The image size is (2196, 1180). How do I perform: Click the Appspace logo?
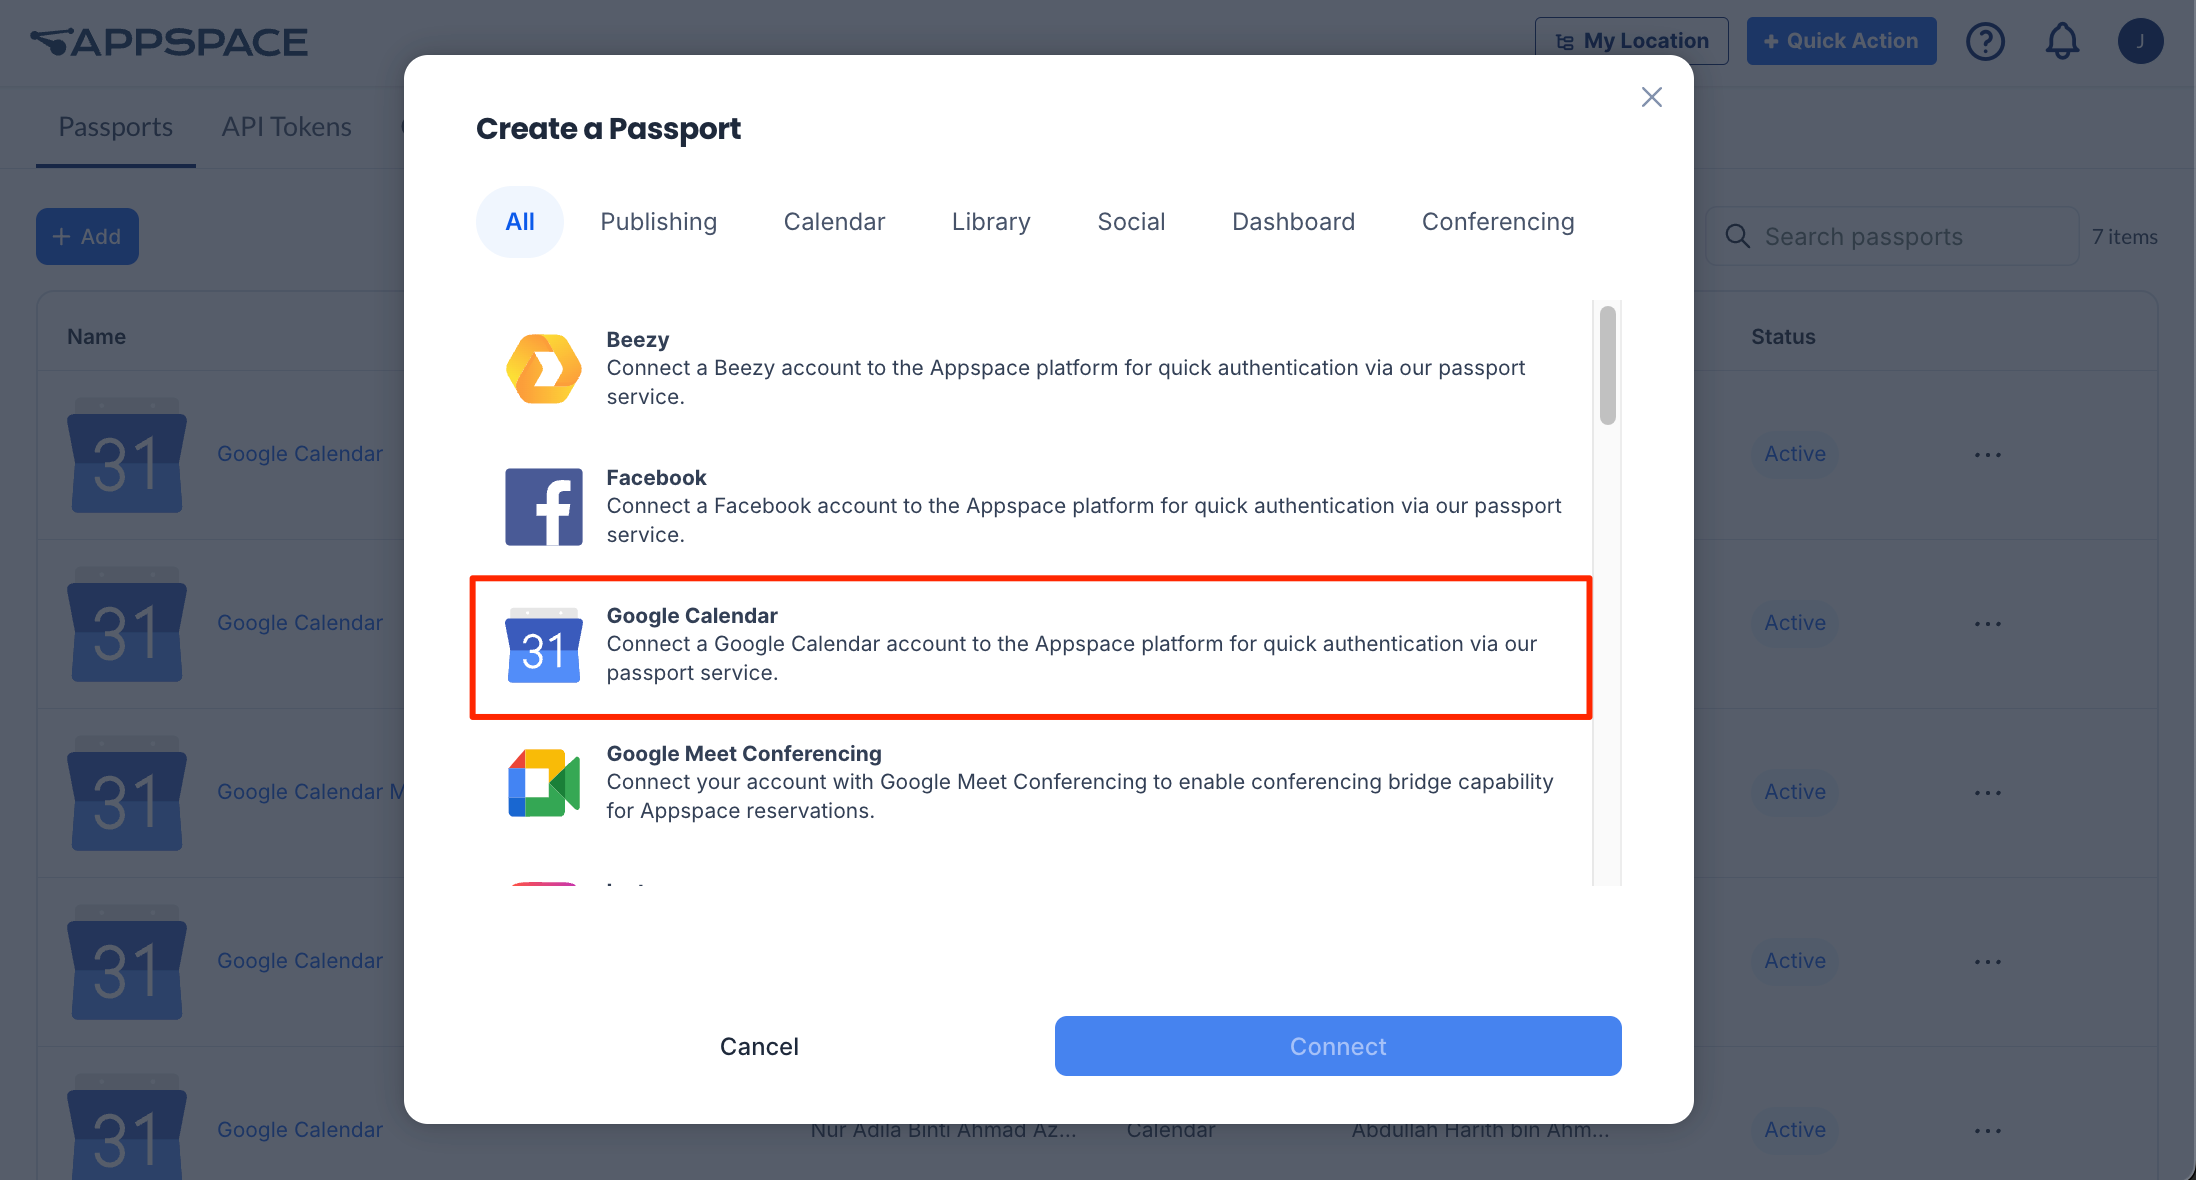point(169,42)
